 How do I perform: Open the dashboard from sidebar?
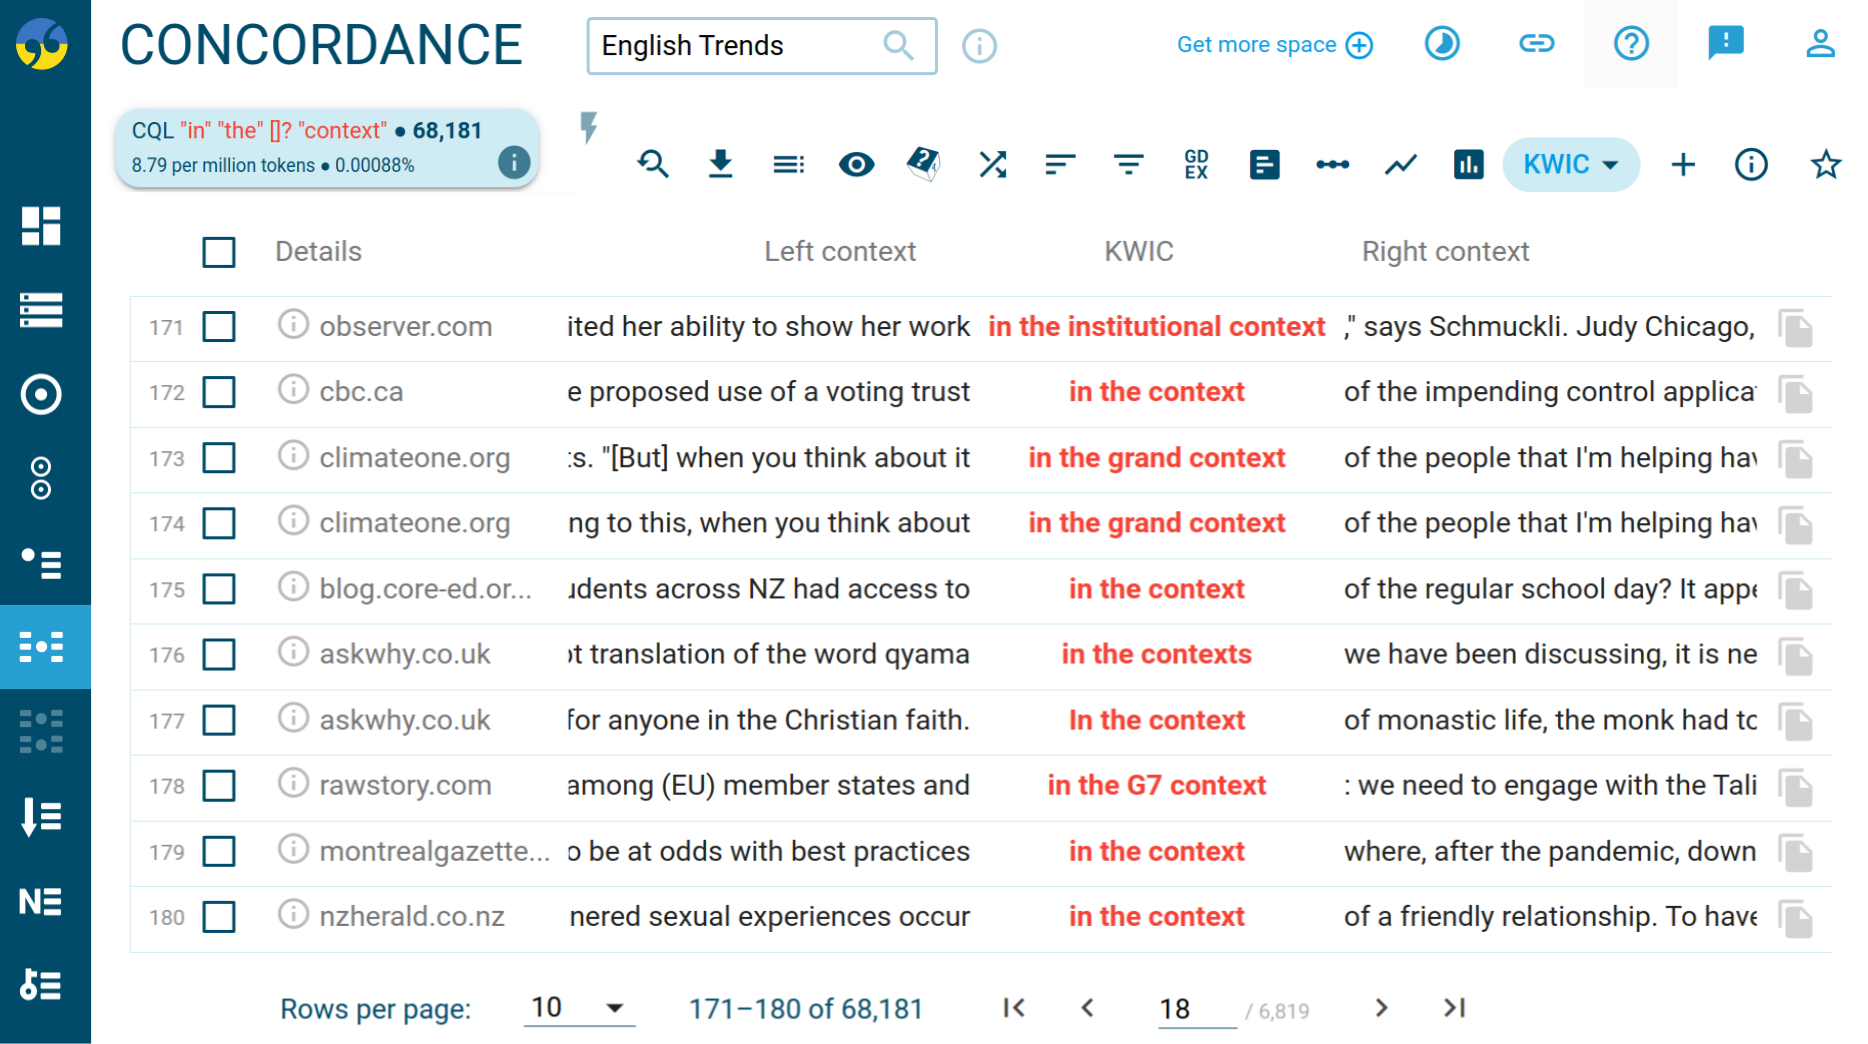[x=41, y=226]
